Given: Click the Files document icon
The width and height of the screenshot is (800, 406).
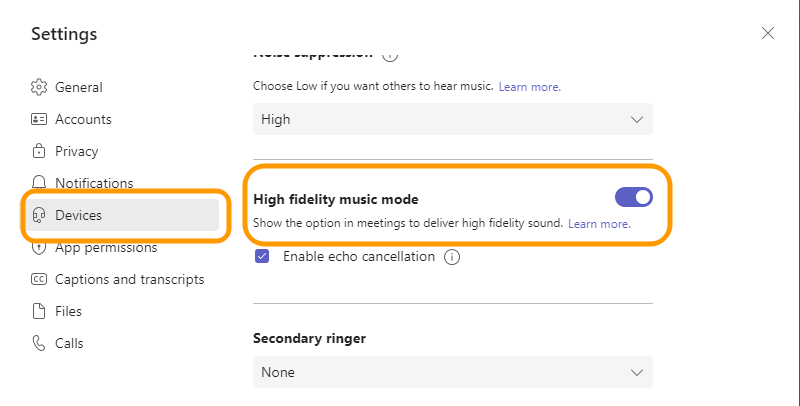Looking at the screenshot, I should point(39,311).
